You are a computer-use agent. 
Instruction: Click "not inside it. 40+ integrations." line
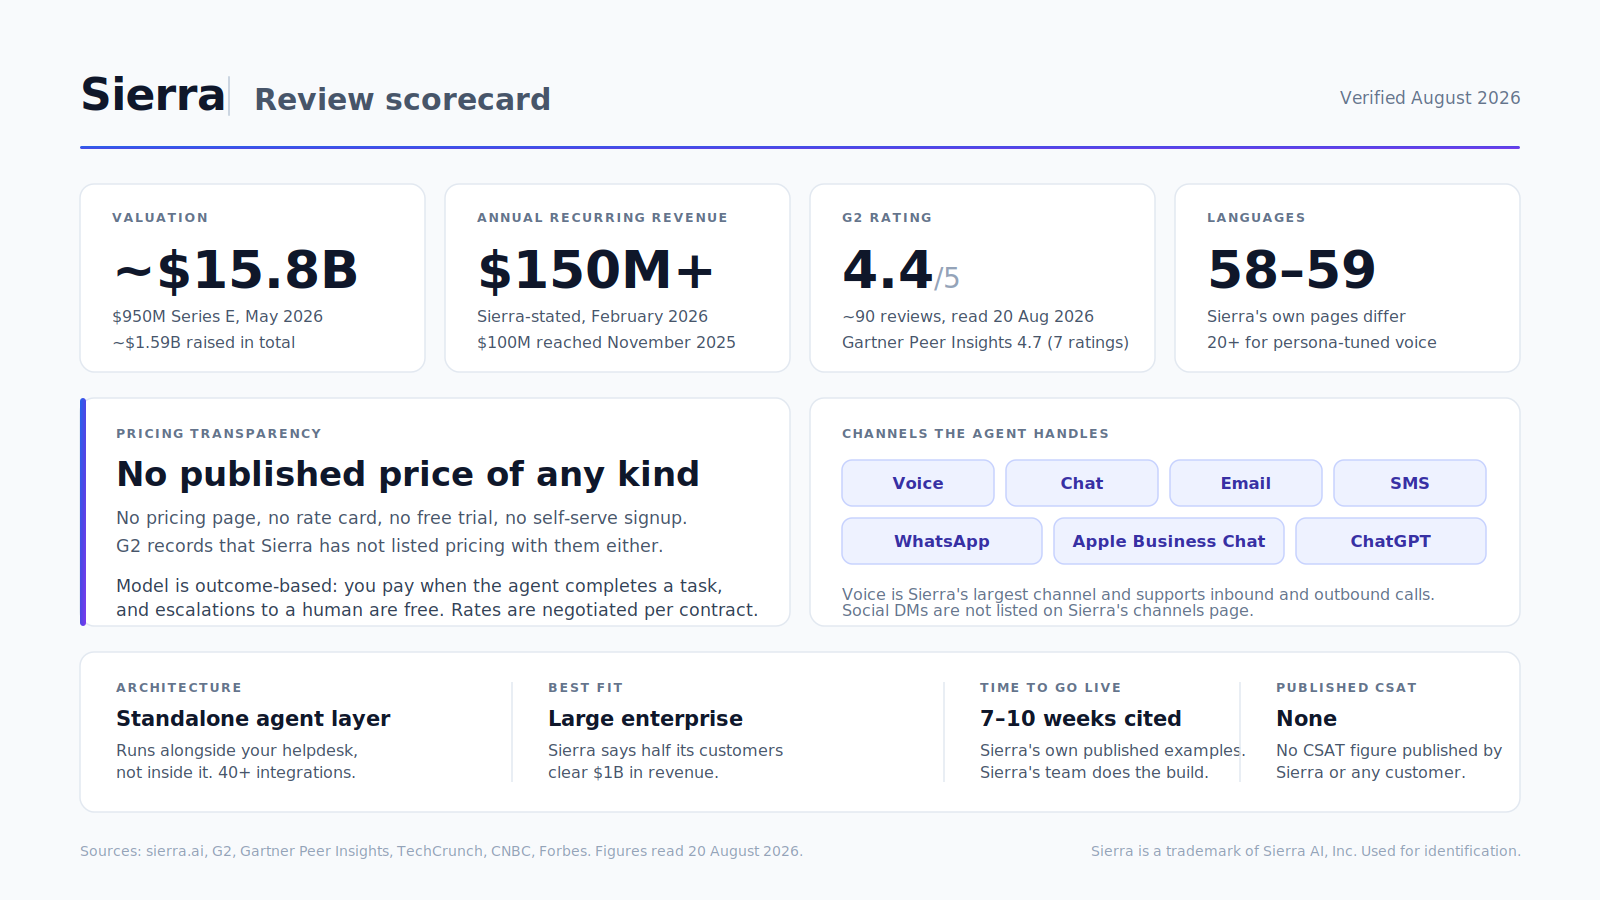(x=236, y=772)
